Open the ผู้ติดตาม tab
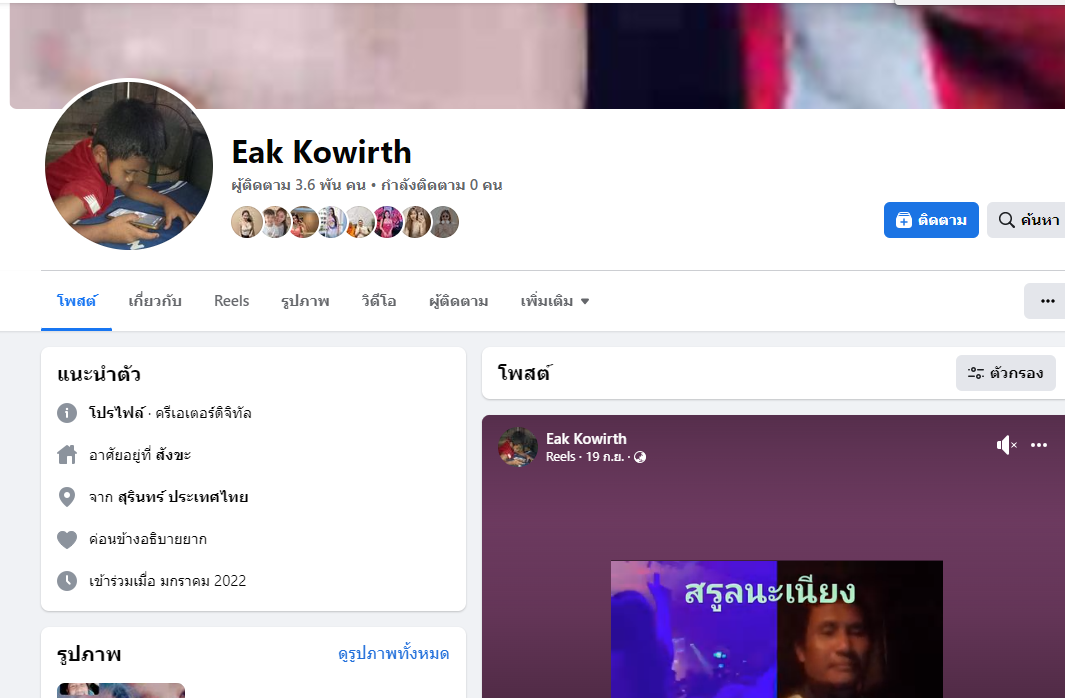1065x698 pixels. point(458,301)
